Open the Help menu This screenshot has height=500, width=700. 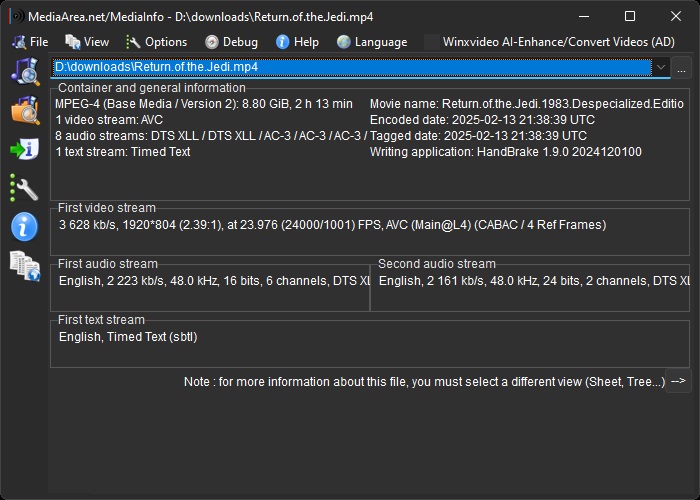coord(297,42)
